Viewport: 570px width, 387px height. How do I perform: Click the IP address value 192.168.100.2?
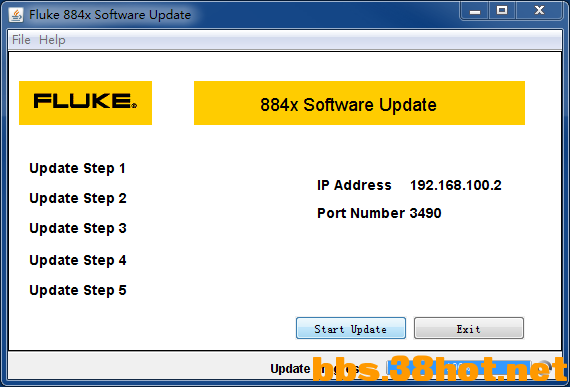[x=455, y=185]
